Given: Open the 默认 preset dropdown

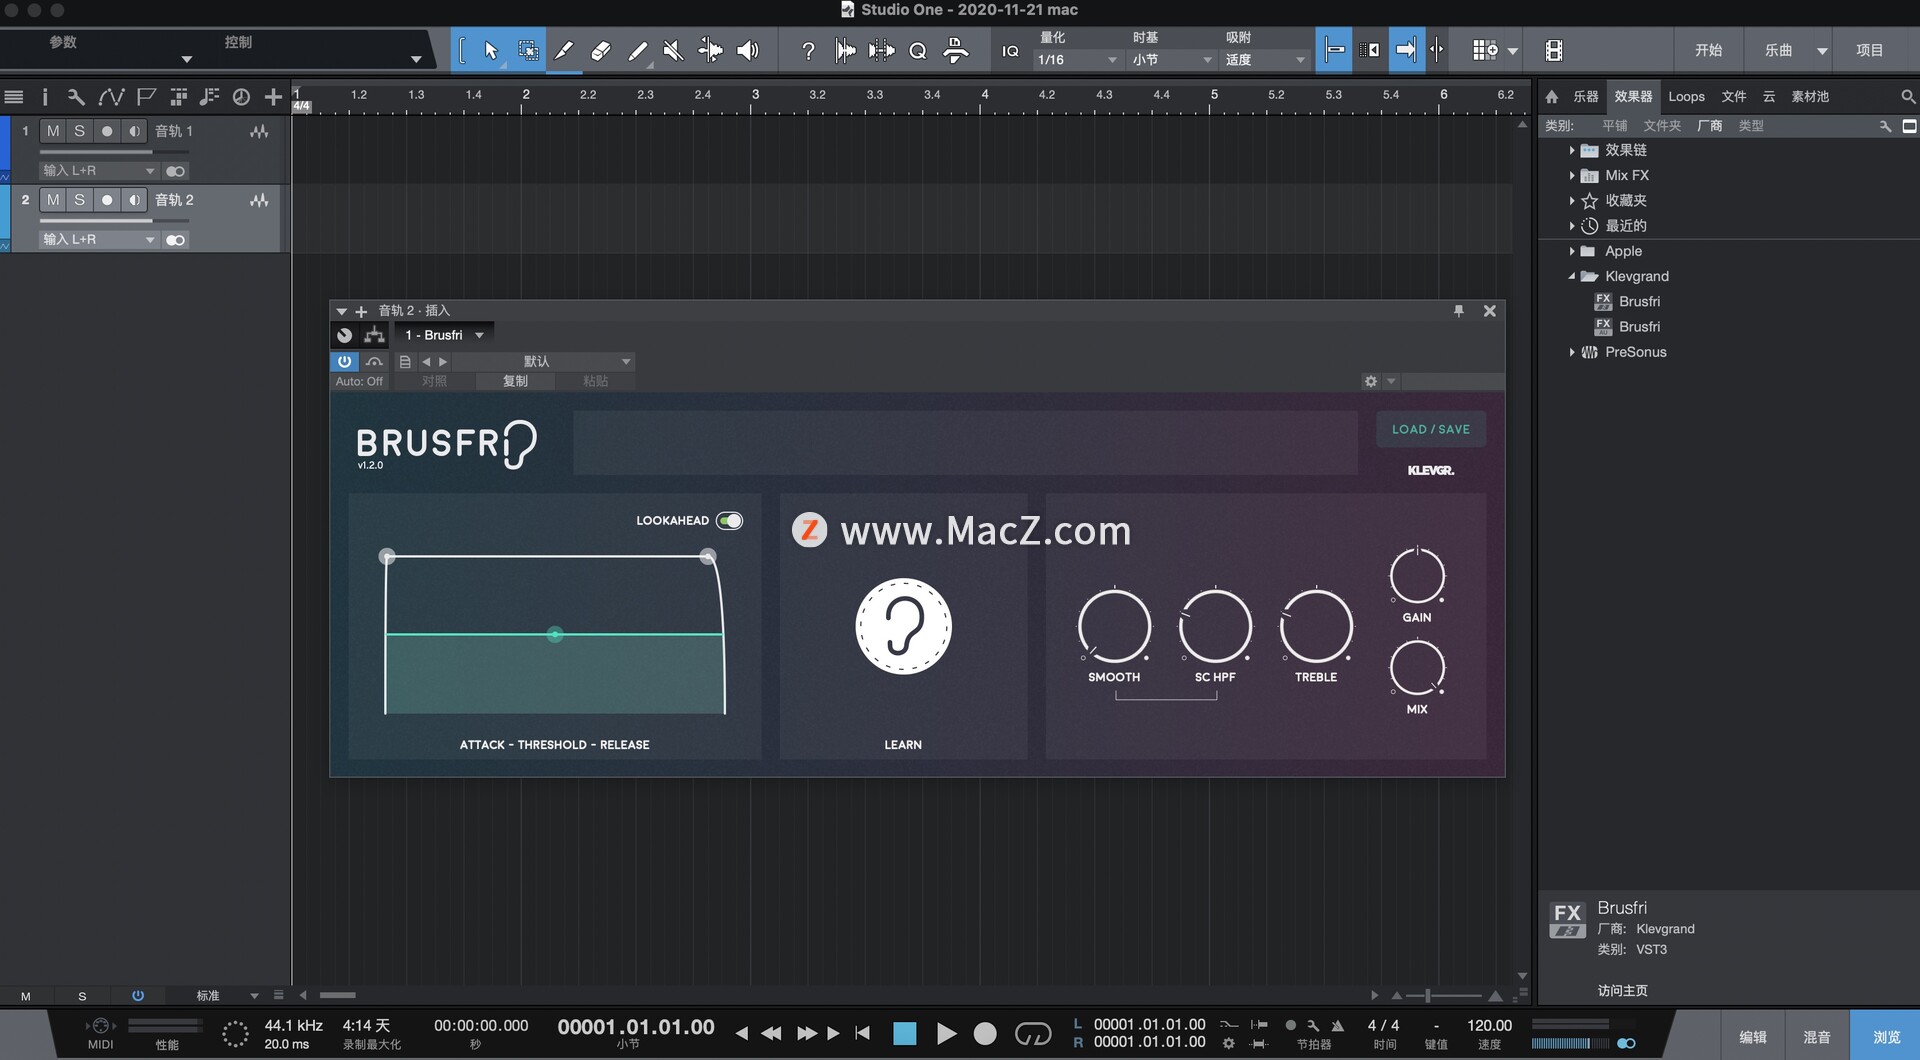Looking at the screenshot, I should pyautogui.click(x=543, y=361).
